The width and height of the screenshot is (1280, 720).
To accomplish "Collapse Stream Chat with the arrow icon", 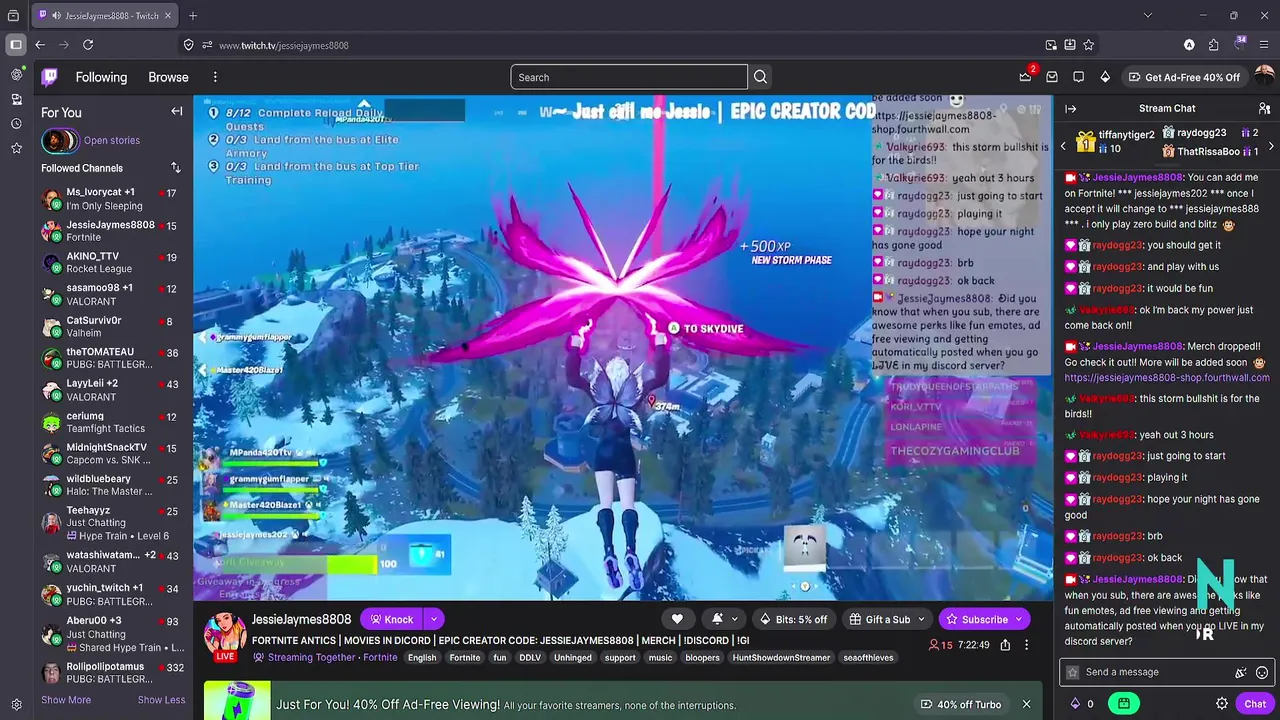I will click(1070, 108).
